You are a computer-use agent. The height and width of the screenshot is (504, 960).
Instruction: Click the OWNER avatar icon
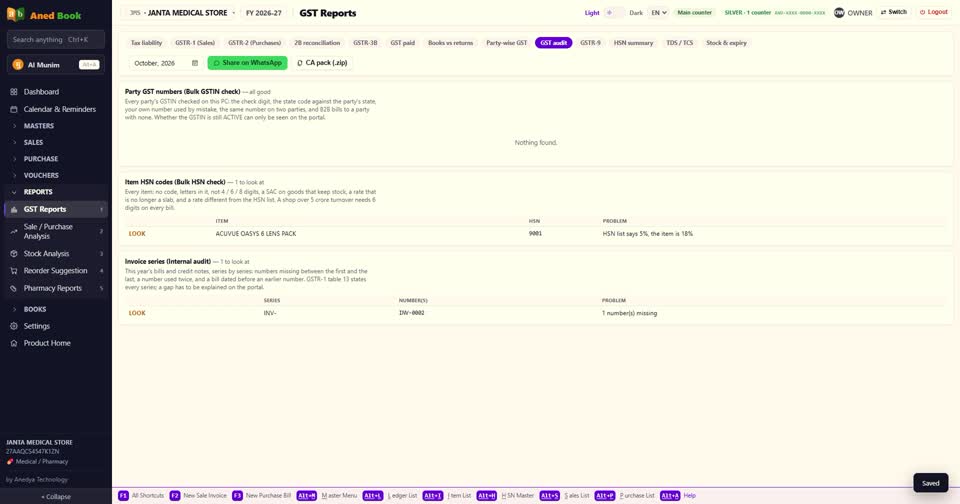coord(839,12)
